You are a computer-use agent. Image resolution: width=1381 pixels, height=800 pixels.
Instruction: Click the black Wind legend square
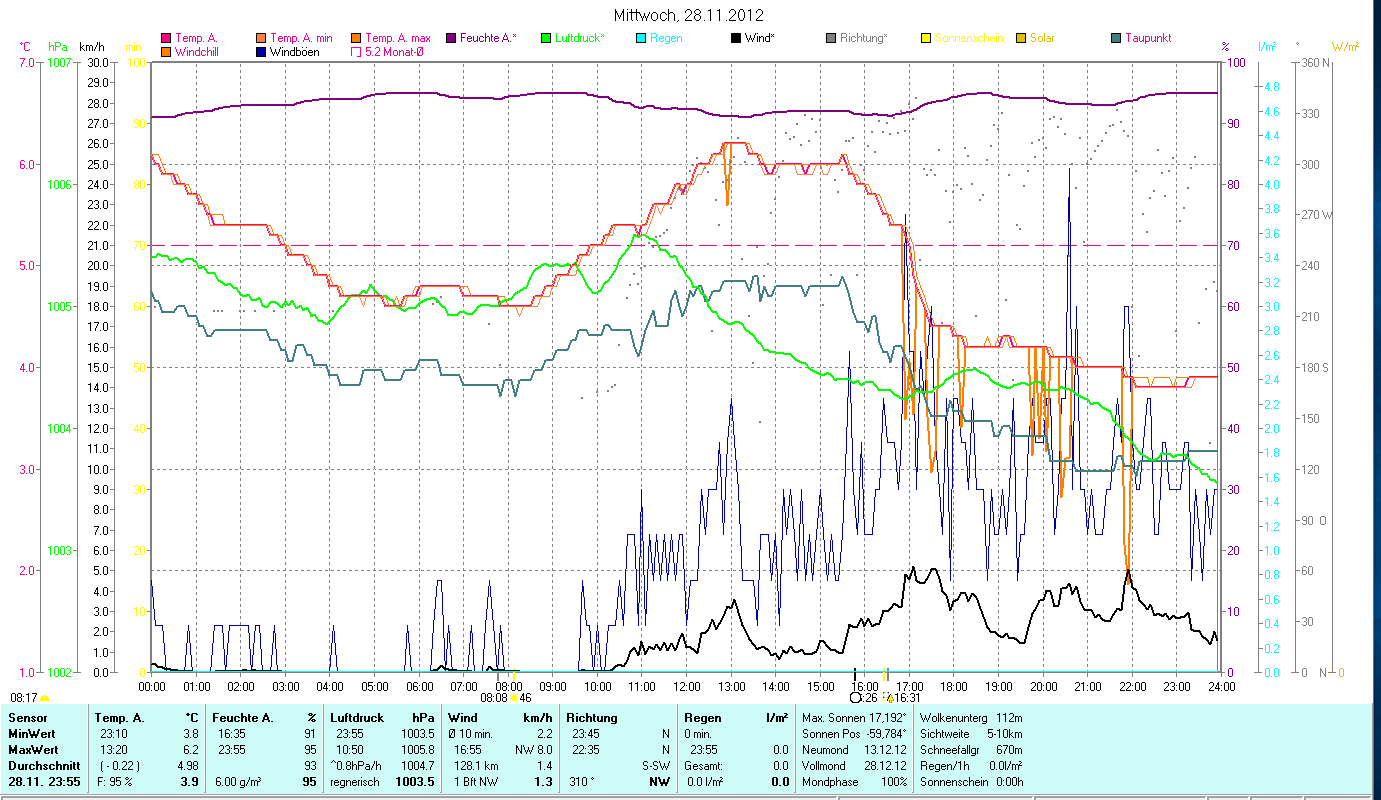point(736,39)
